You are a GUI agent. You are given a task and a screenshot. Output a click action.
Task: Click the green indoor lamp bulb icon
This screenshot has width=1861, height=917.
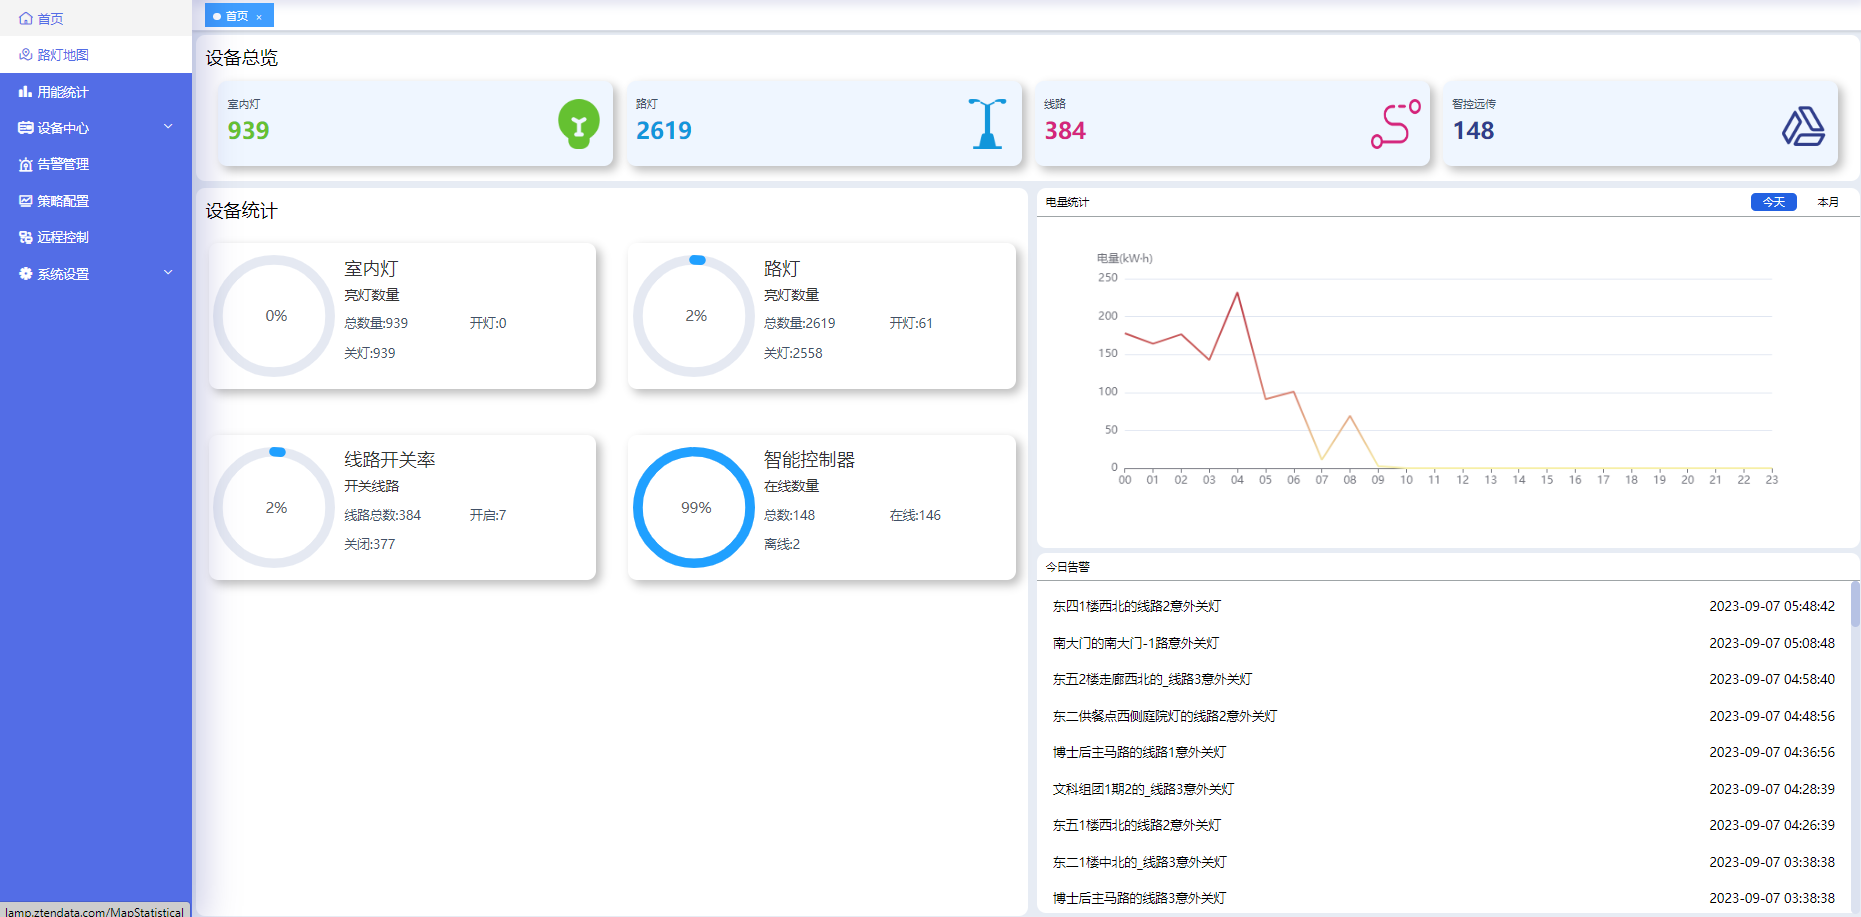578,124
